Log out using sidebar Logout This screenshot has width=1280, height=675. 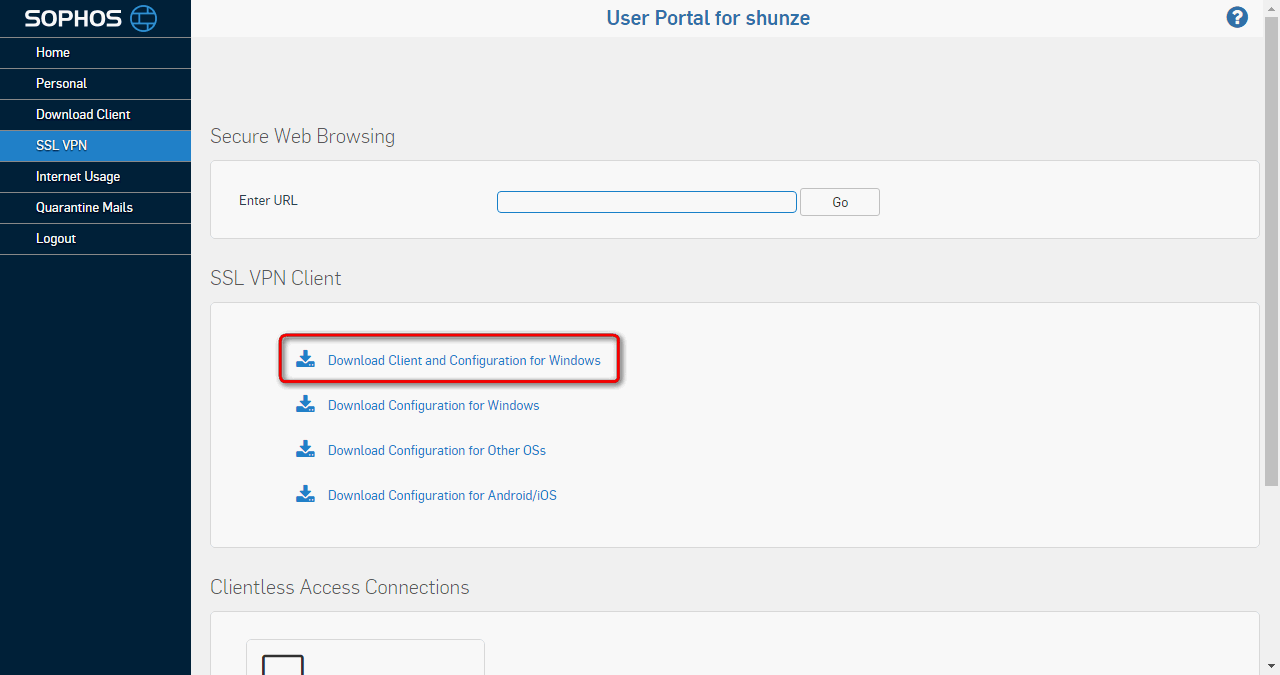point(95,239)
